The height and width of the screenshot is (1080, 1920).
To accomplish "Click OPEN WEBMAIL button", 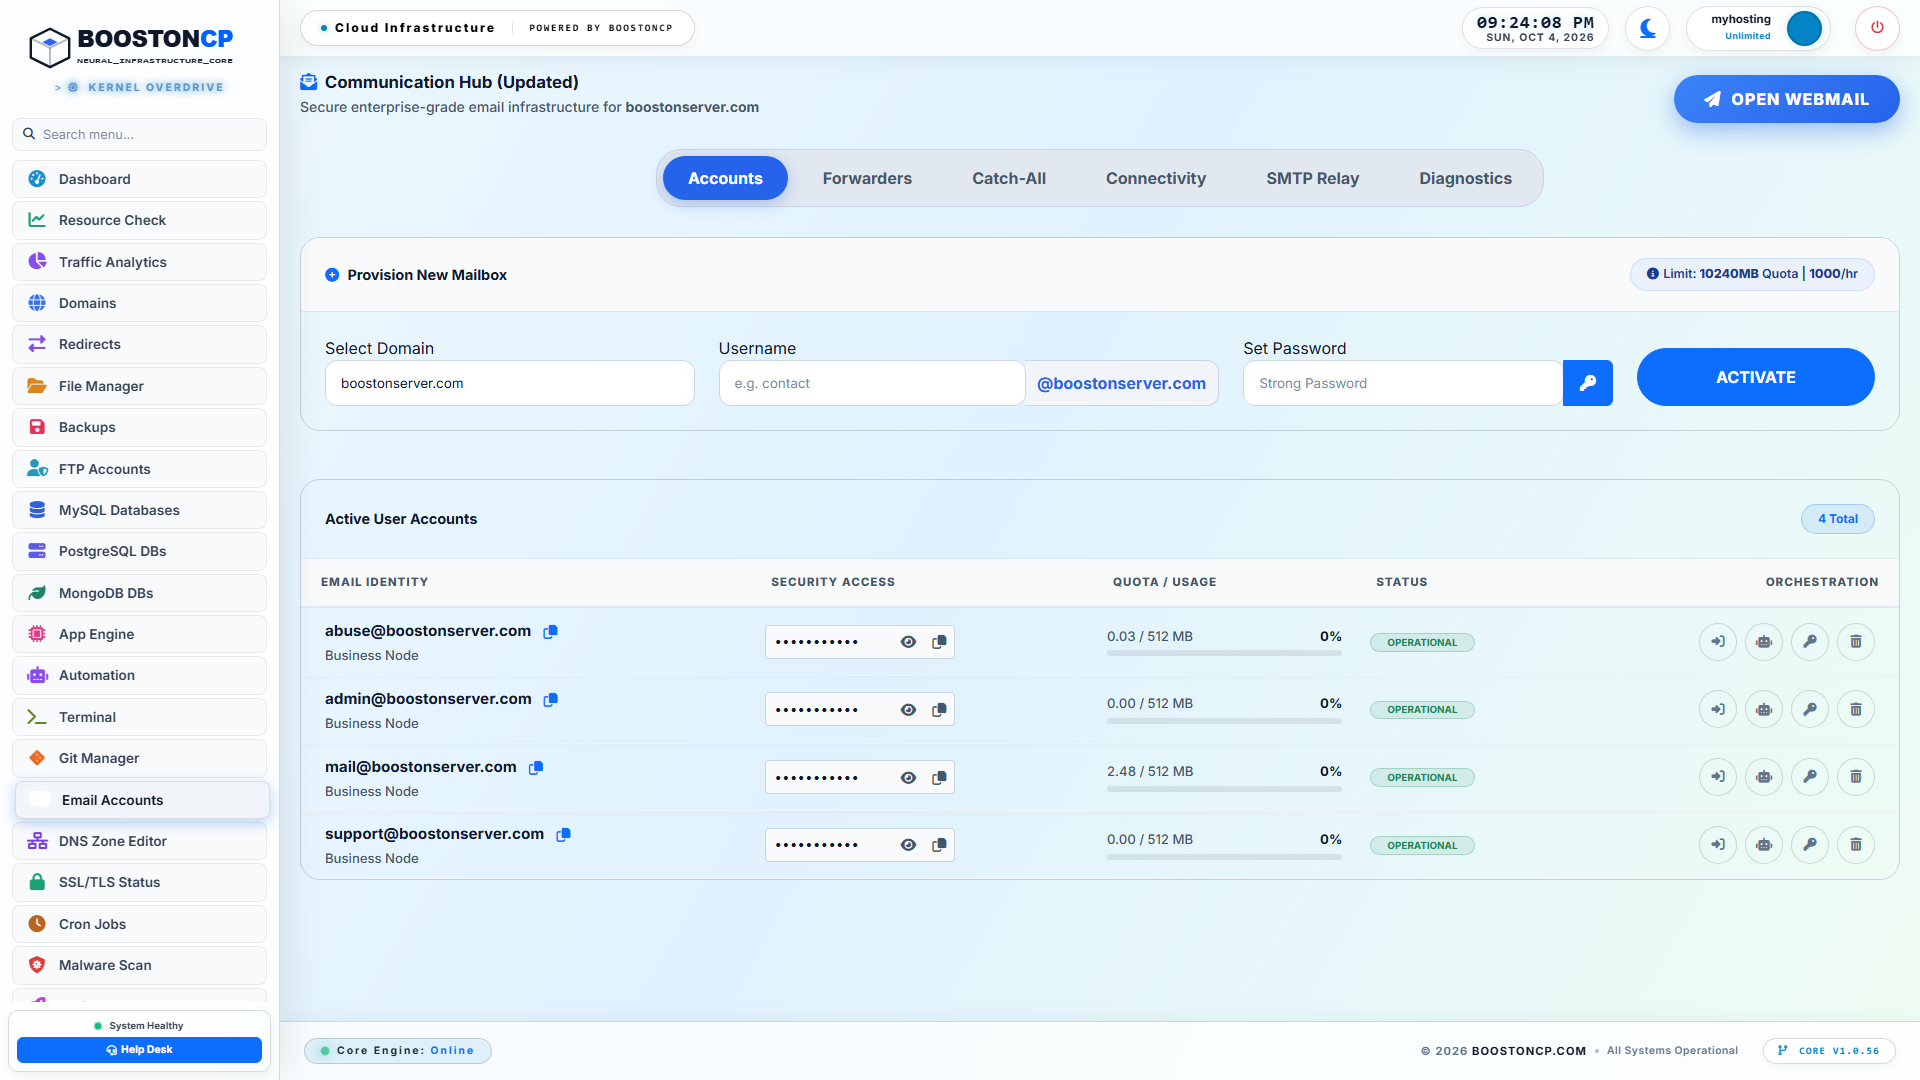I will (x=1786, y=99).
